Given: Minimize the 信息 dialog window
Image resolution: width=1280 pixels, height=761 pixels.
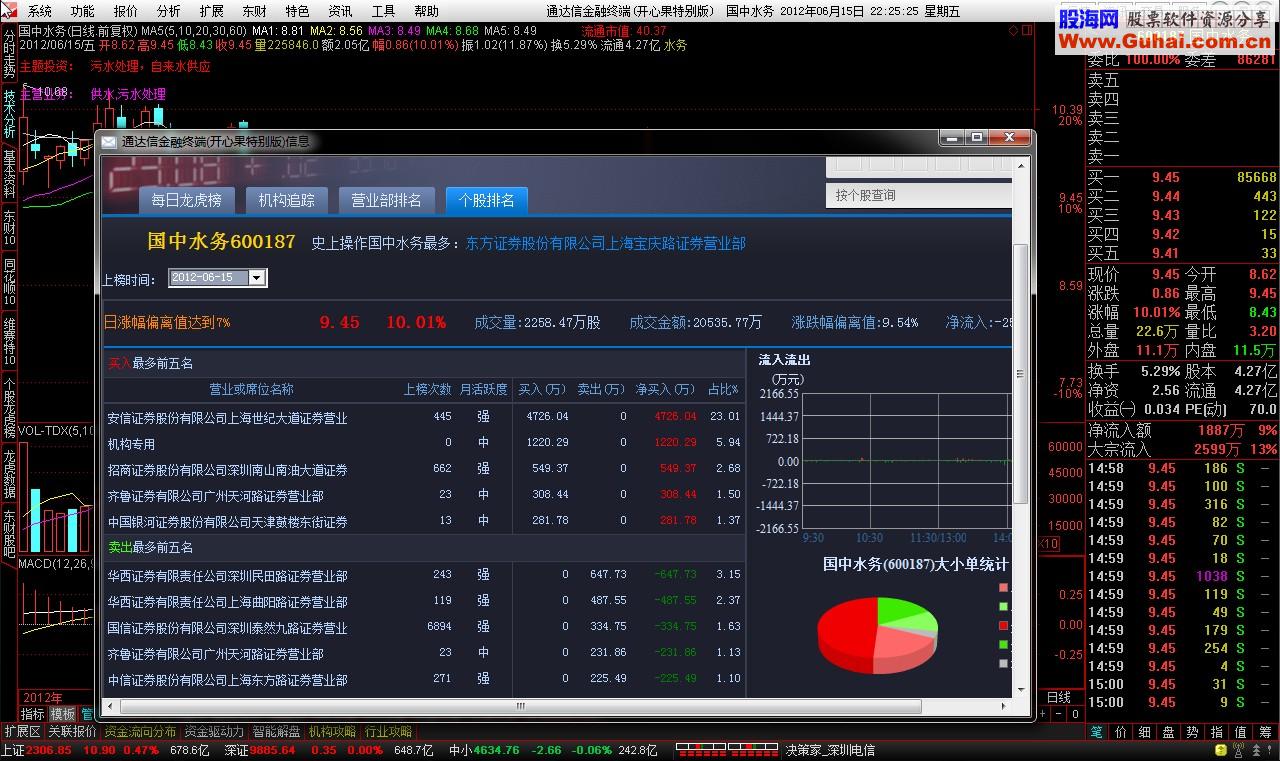Looking at the screenshot, I should (x=950, y=138).
